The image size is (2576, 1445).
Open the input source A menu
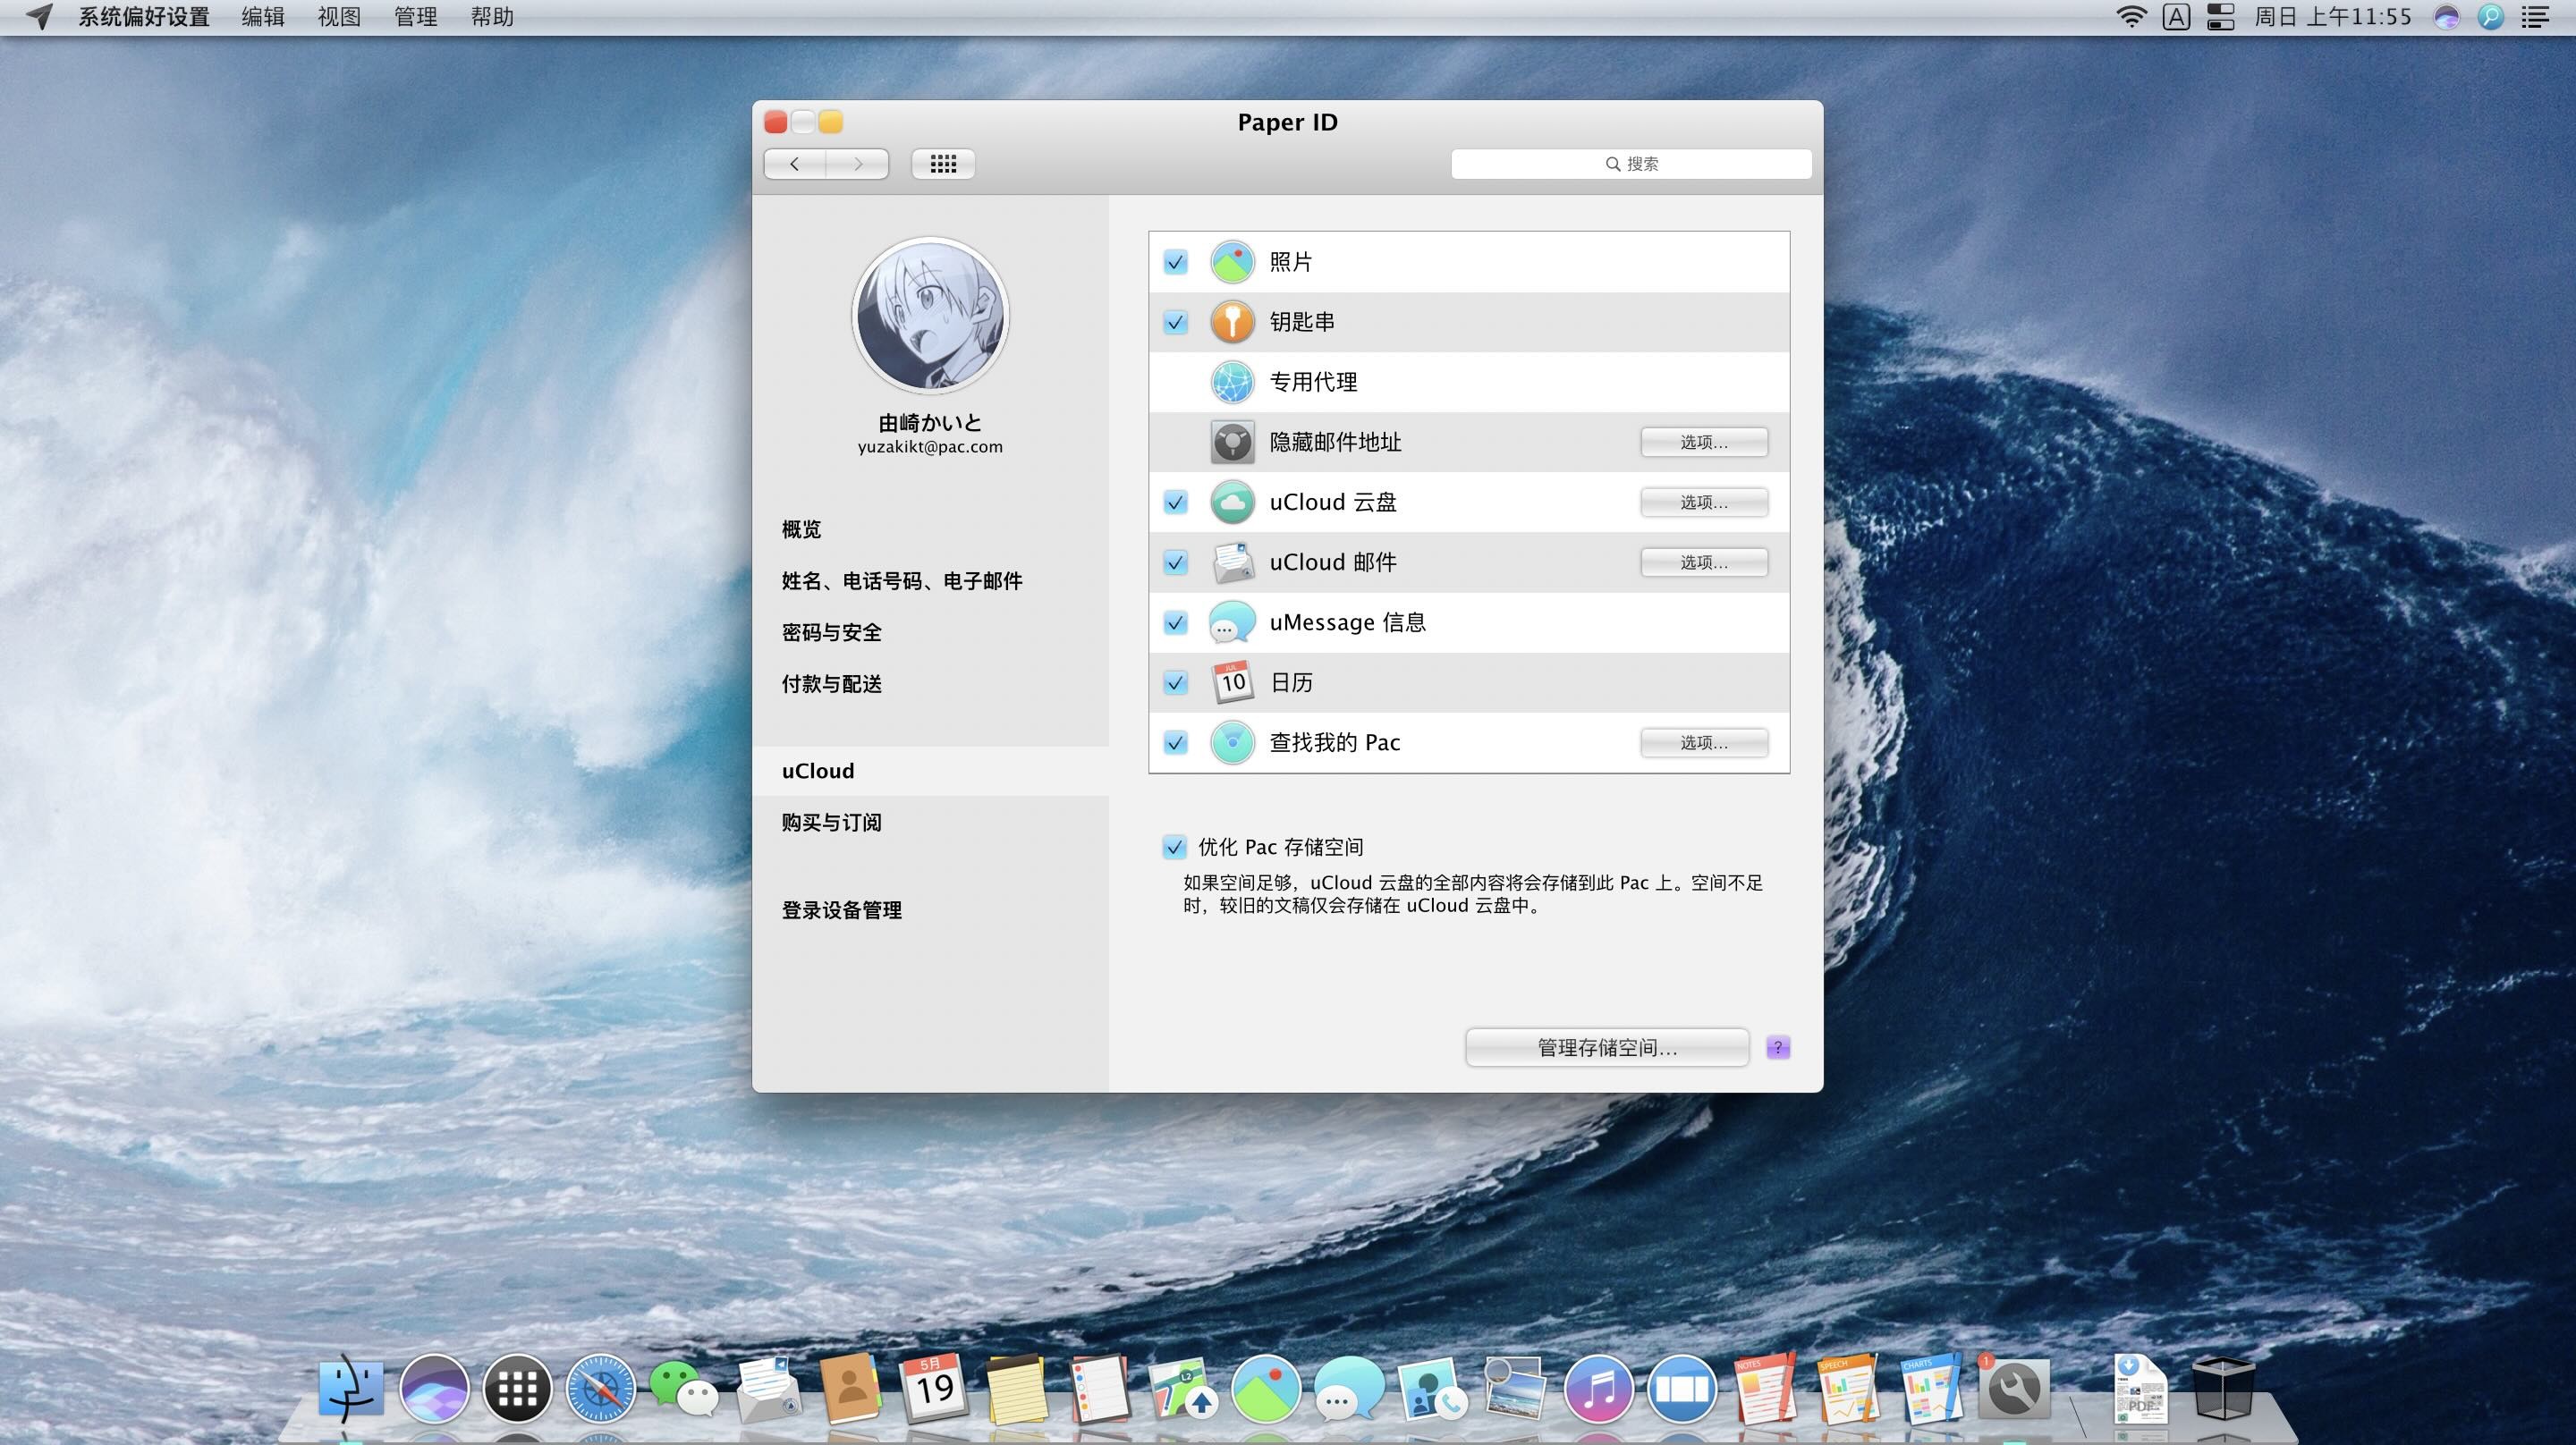2176,17
